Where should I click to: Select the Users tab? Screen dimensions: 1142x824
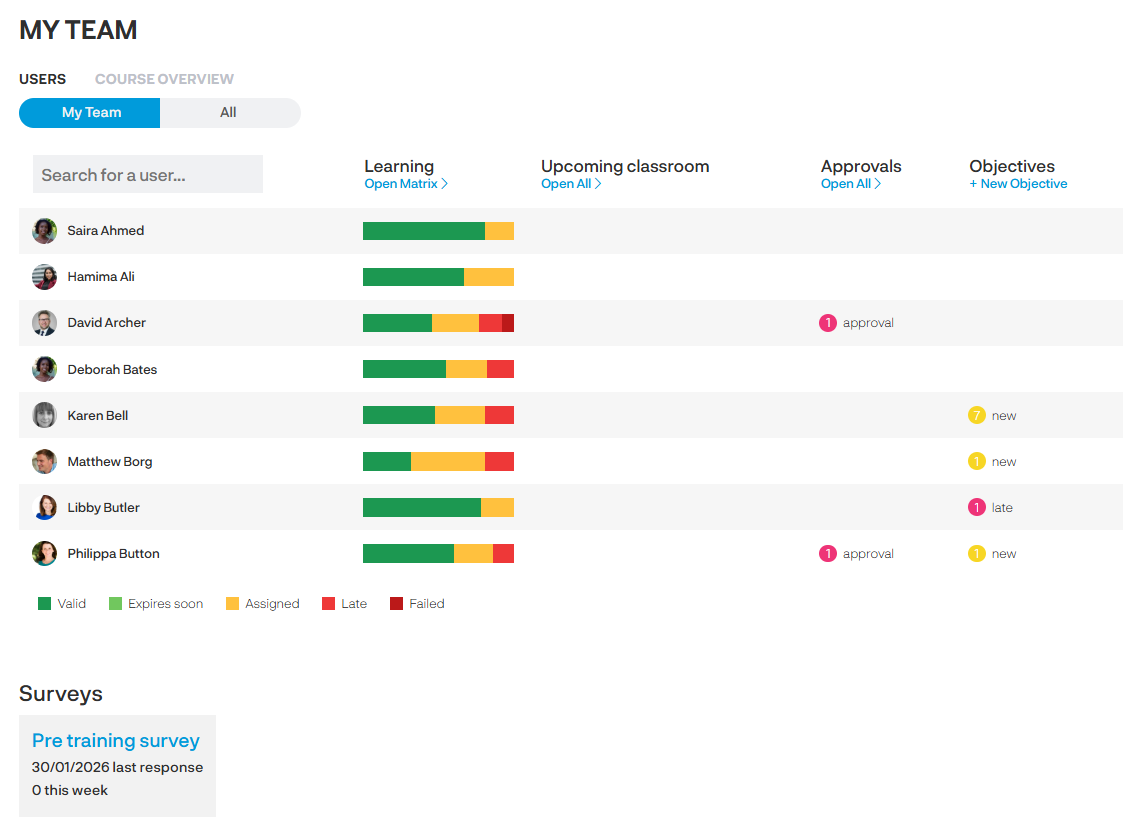[42, 79]
